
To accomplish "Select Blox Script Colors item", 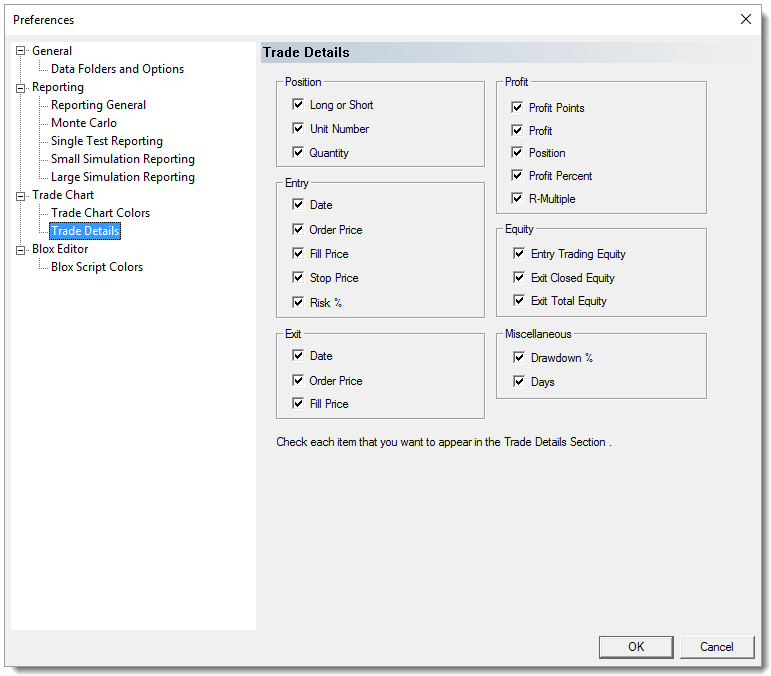I will (97, 267).
